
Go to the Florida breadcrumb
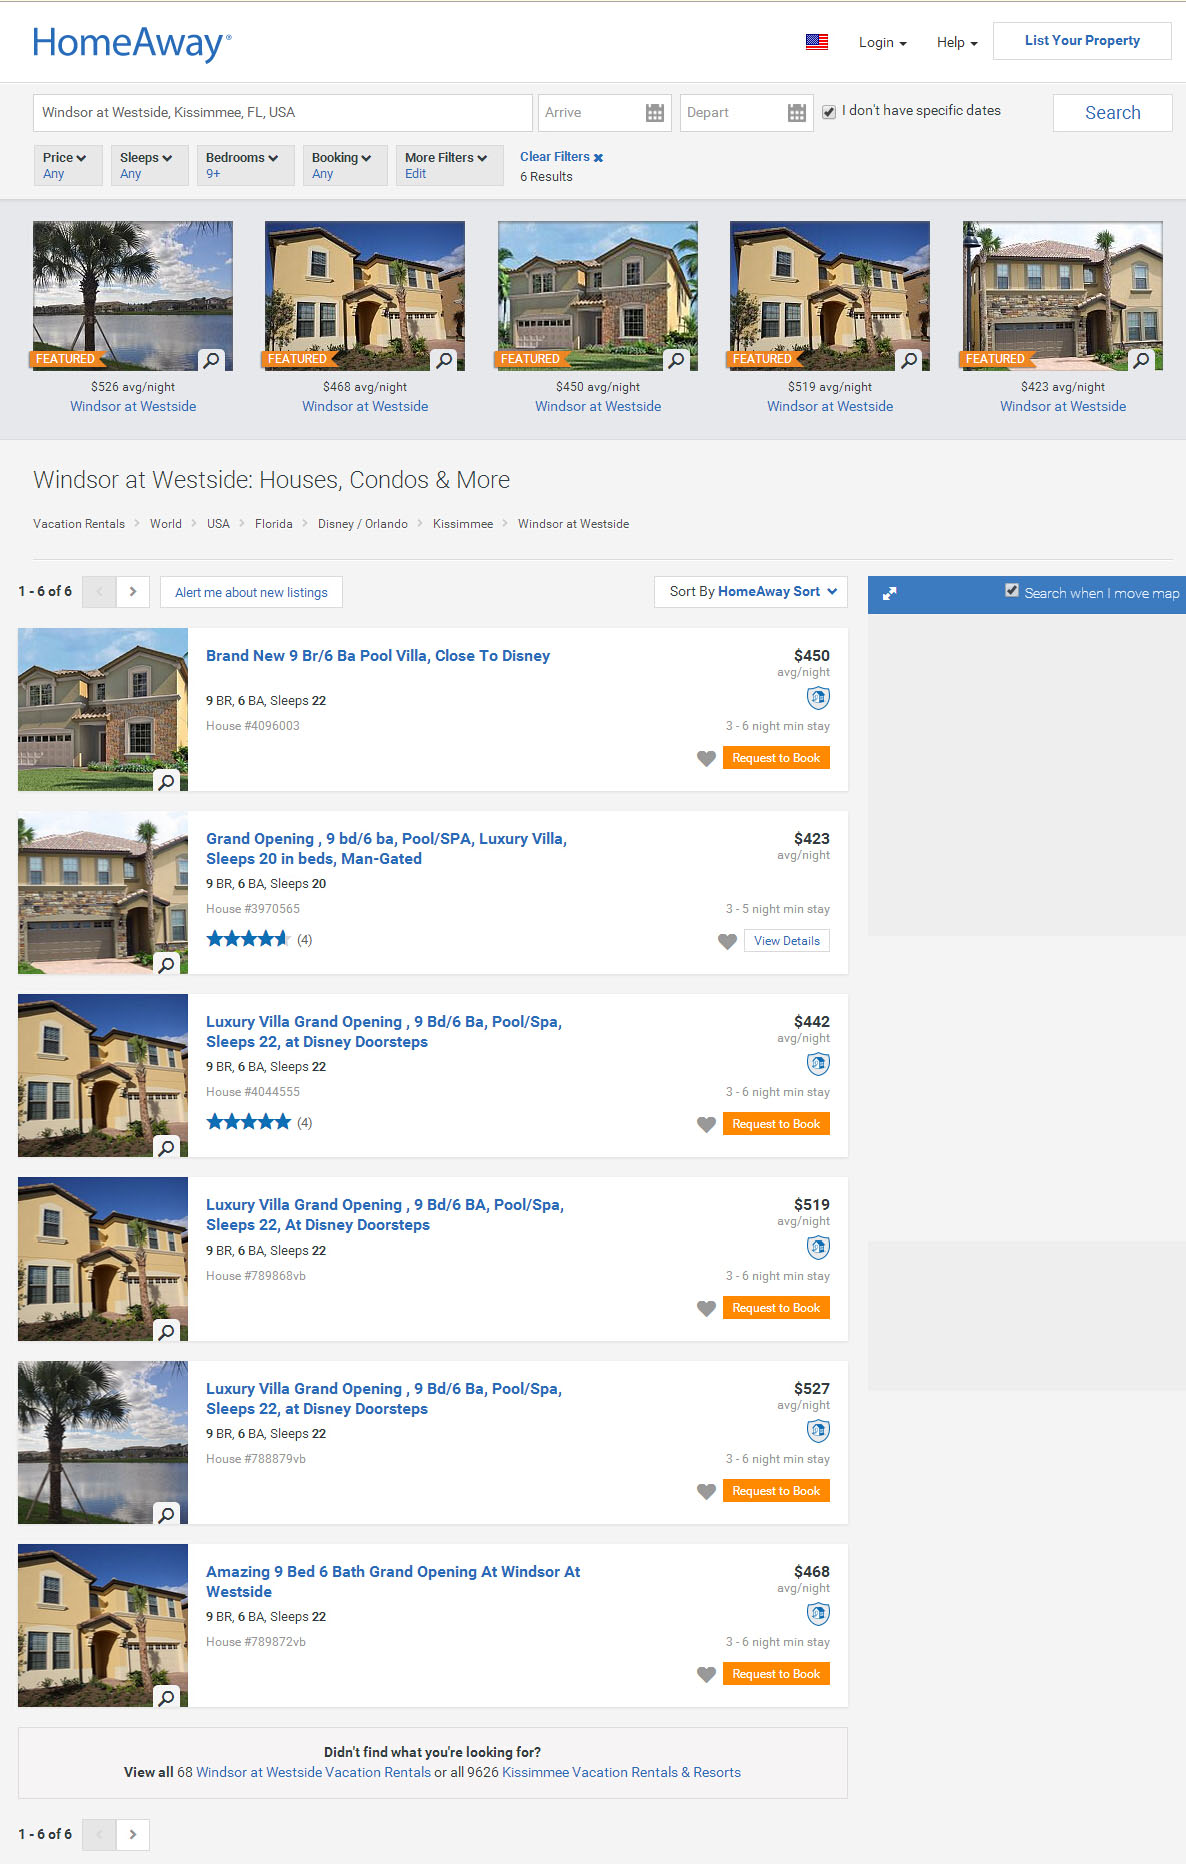pyautogui.click(x=274, y=524)
